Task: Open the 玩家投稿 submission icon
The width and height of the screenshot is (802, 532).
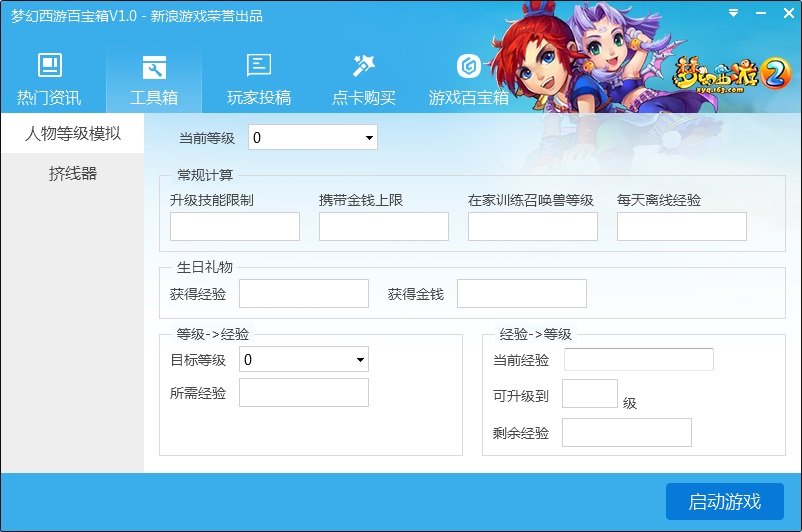Action: [x=259, y=65]
